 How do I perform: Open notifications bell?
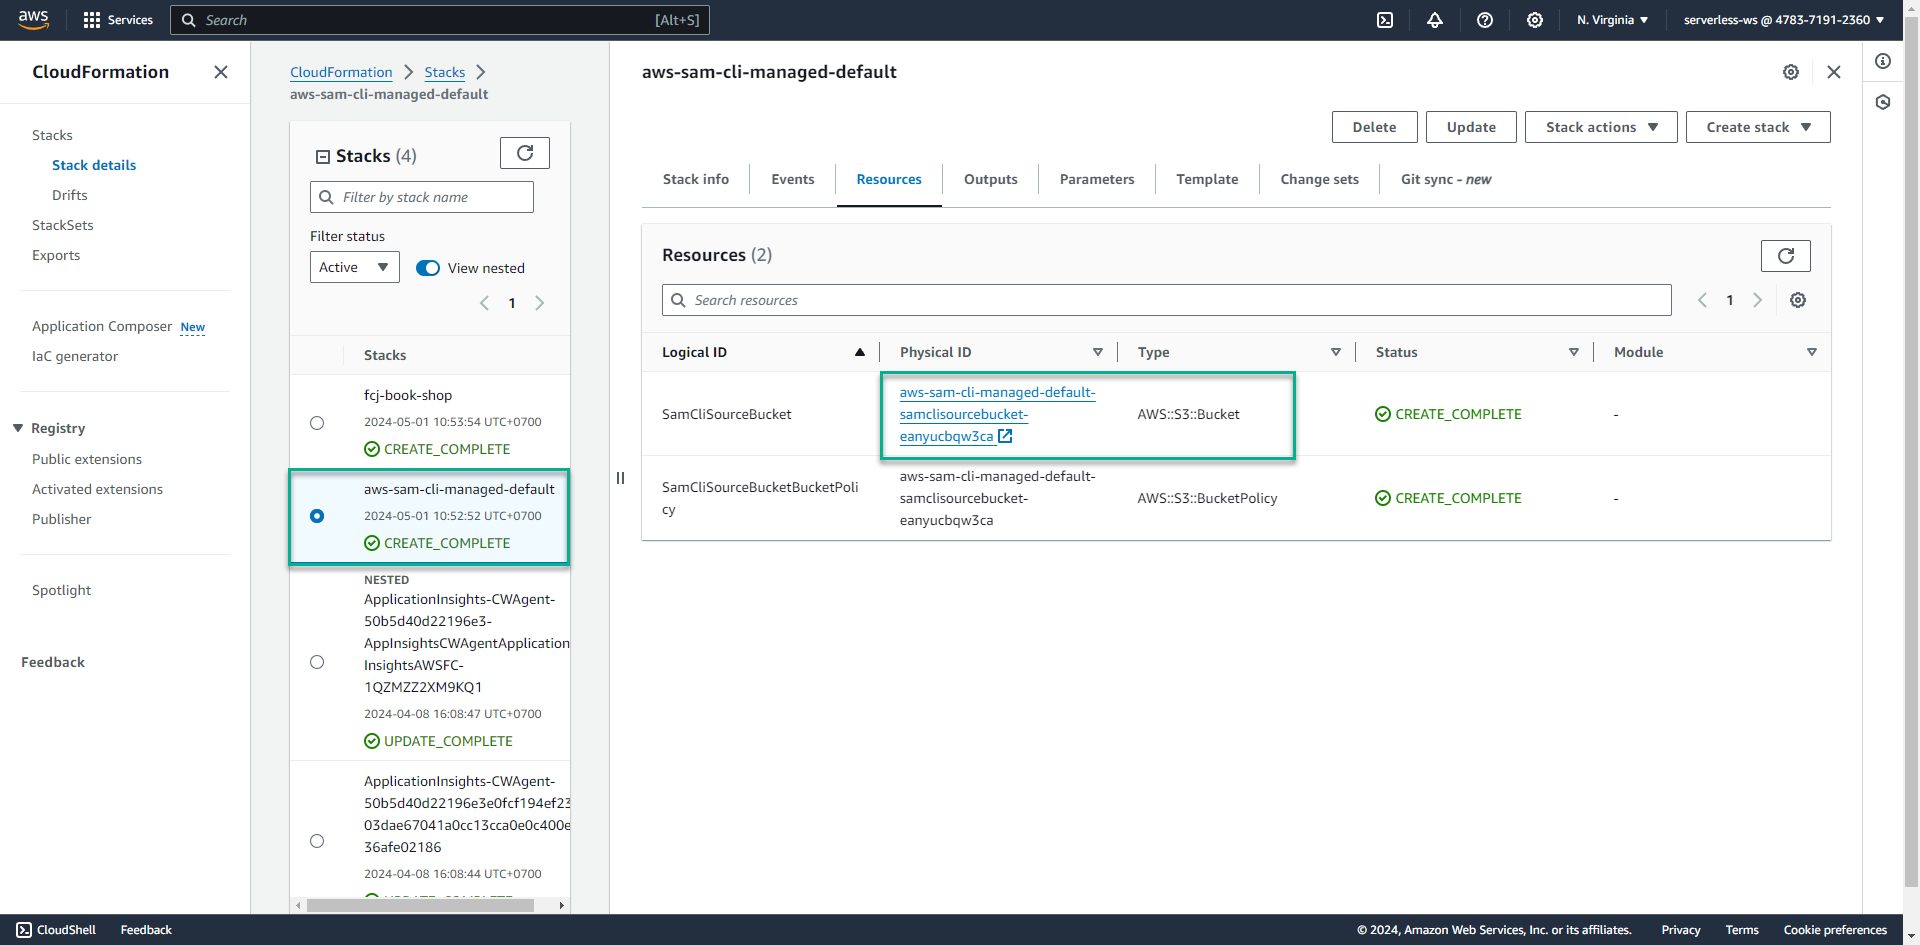pyautogui.click(x=1435, y=20)
